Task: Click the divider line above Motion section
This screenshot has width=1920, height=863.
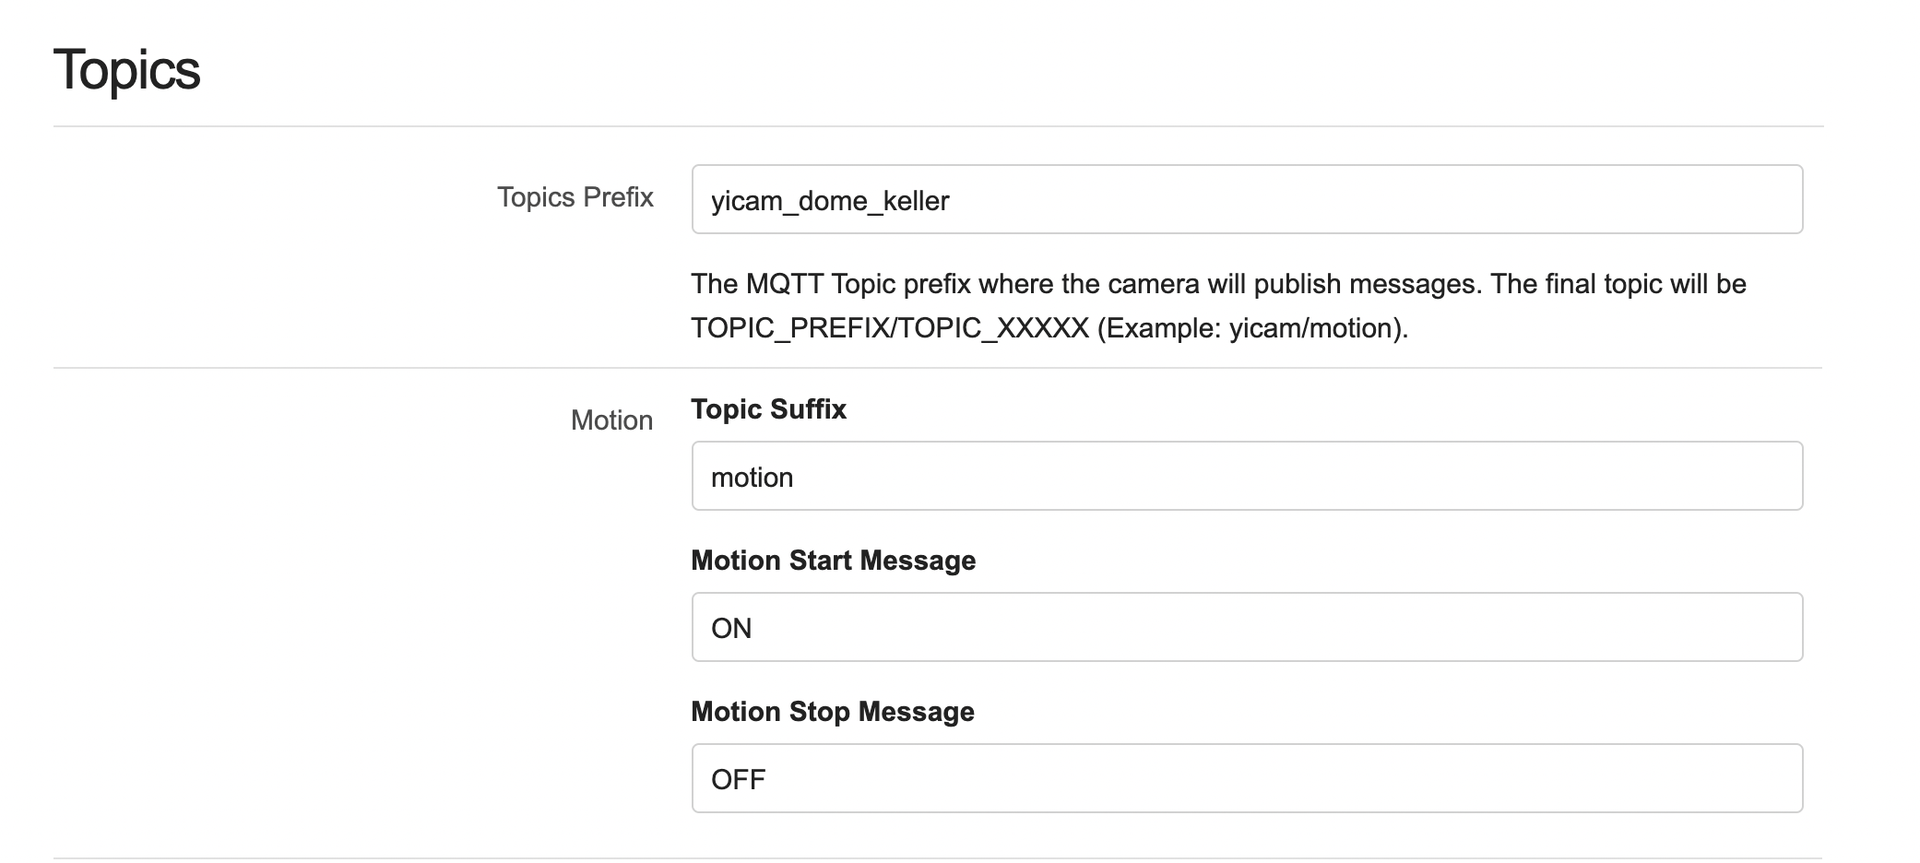Action: click(x=938, y=368)
